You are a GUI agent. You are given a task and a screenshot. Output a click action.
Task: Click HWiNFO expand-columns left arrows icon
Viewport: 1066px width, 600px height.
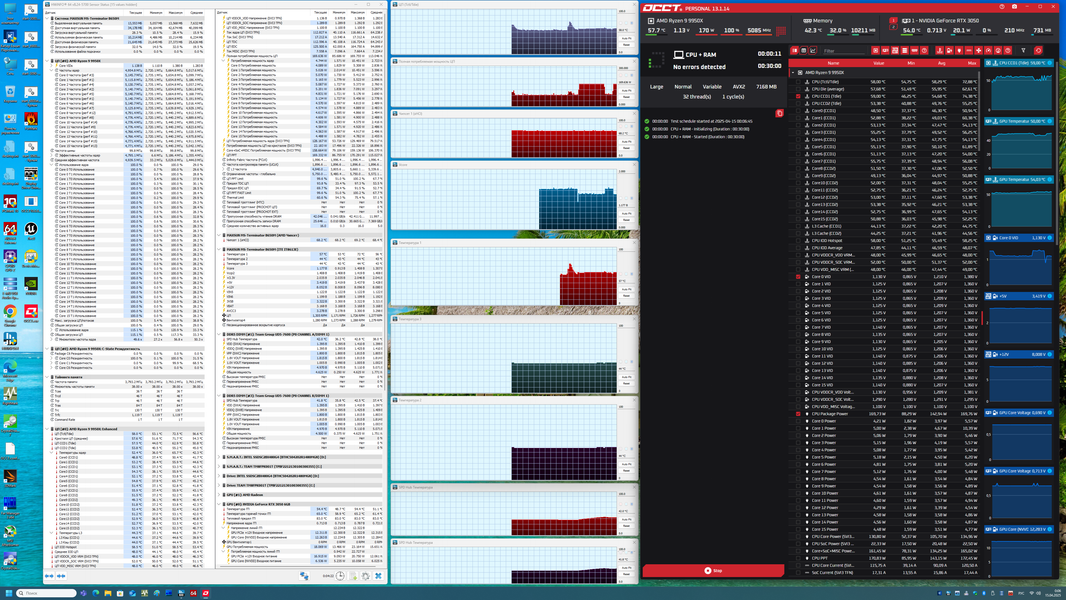point(49,576)
